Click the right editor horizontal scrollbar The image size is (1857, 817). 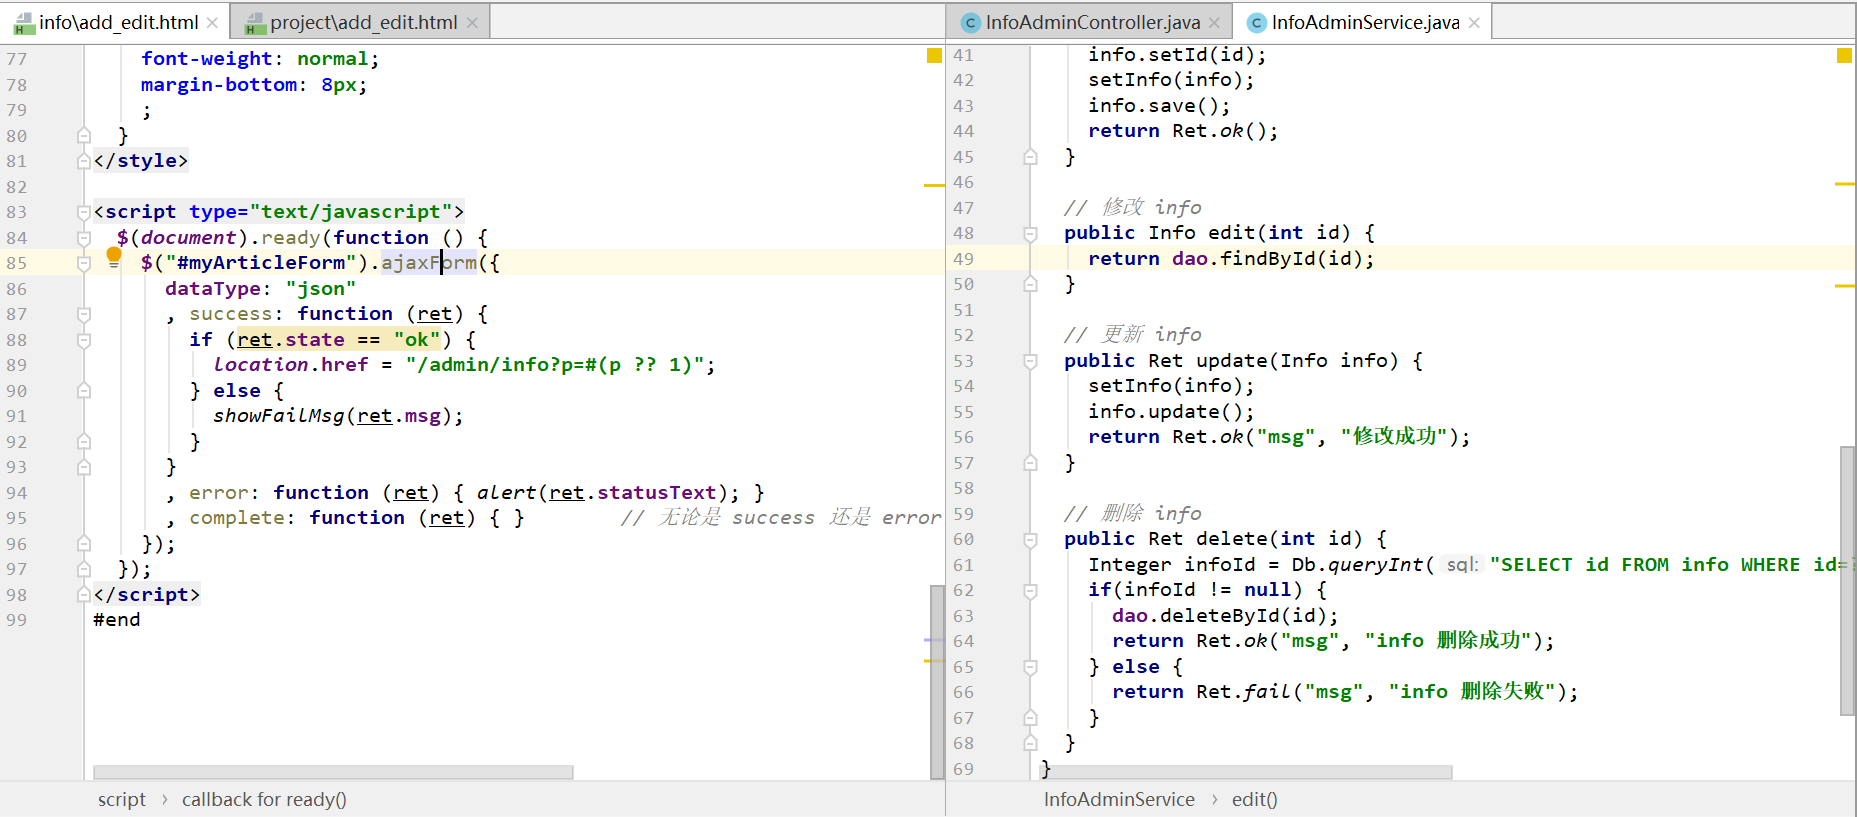click(x=1246, y=772)
